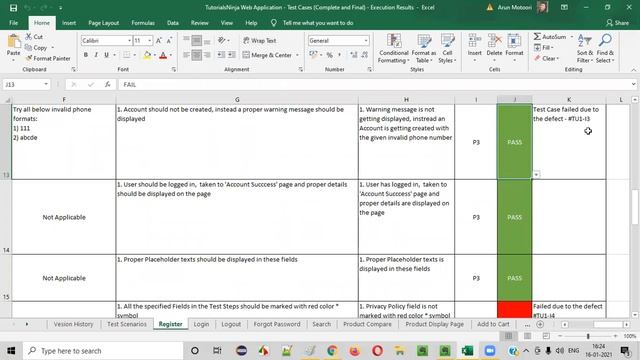Screen dimensions: 640x360
Task: Open the Borders button
Action: point(127,55)
